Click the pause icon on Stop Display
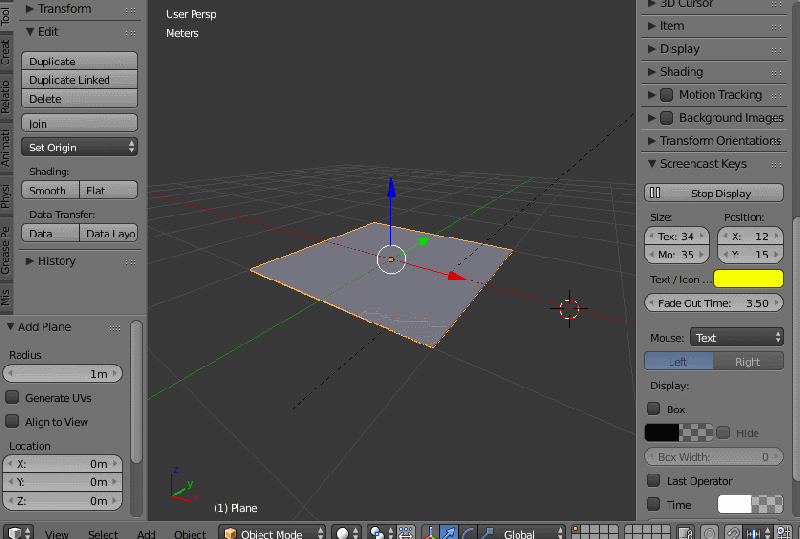This screenshot has width=800, height=539. tap(655, 193)
